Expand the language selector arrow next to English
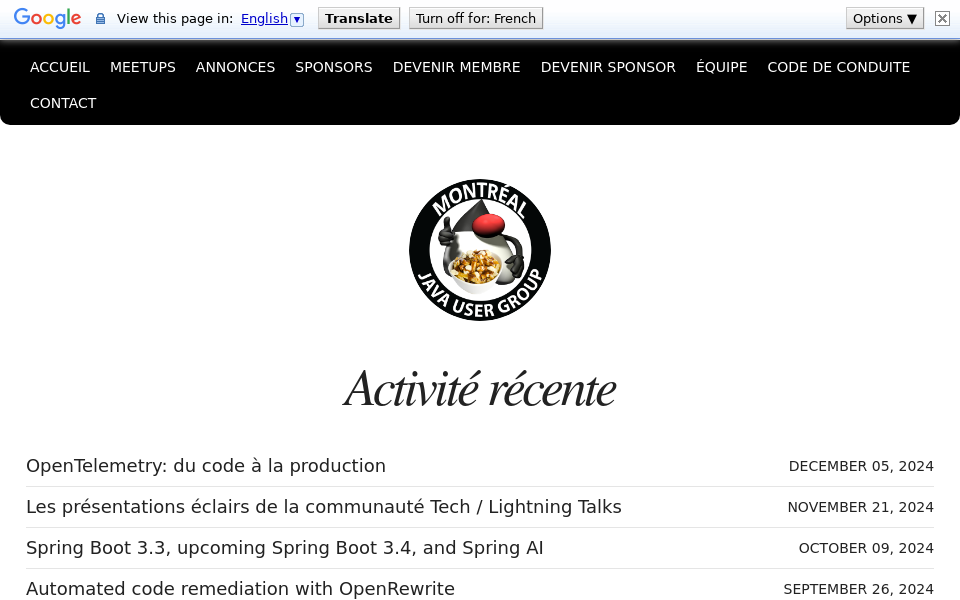 tap(296, 18)
